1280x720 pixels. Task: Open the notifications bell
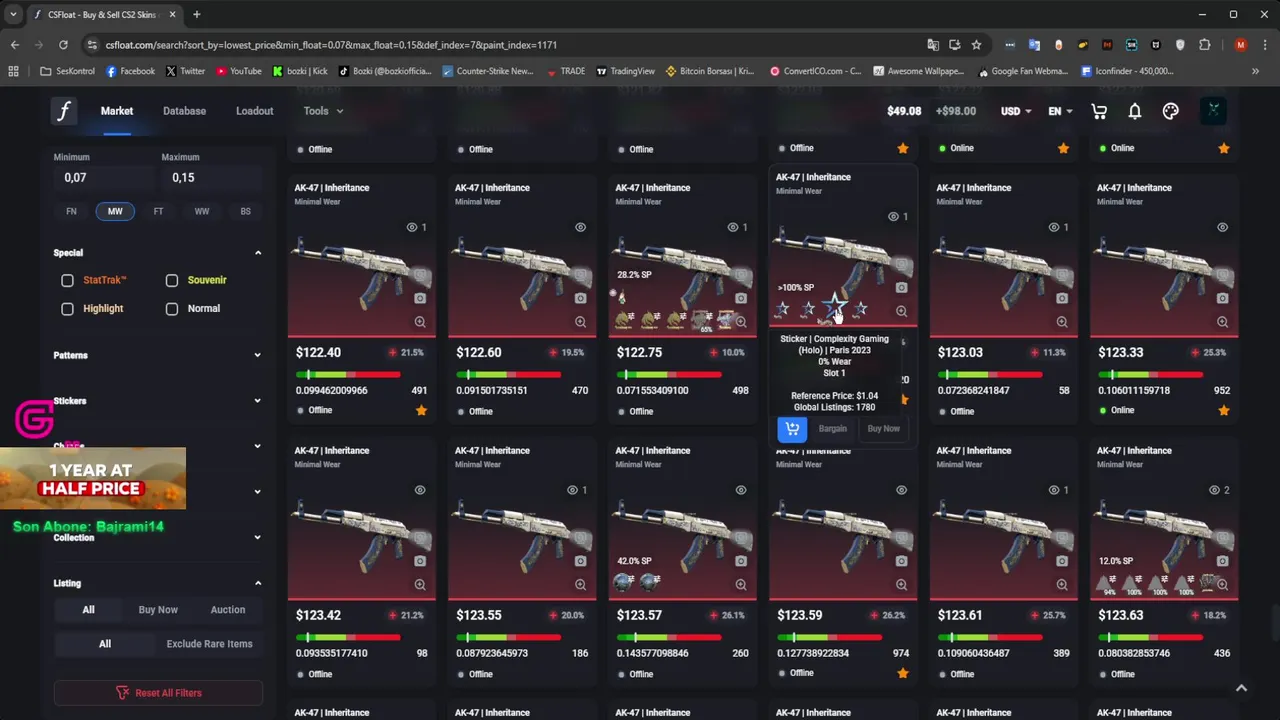tap(1135, 111)
